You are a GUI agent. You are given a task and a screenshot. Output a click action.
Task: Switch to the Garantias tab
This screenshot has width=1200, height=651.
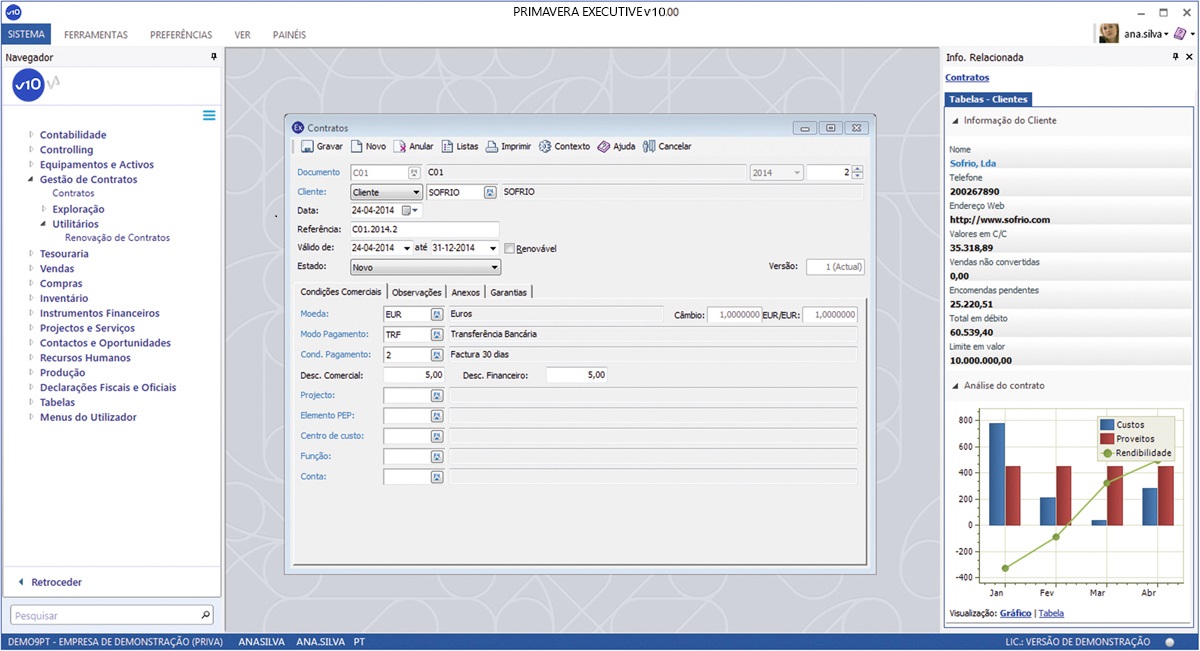(509, 292)
